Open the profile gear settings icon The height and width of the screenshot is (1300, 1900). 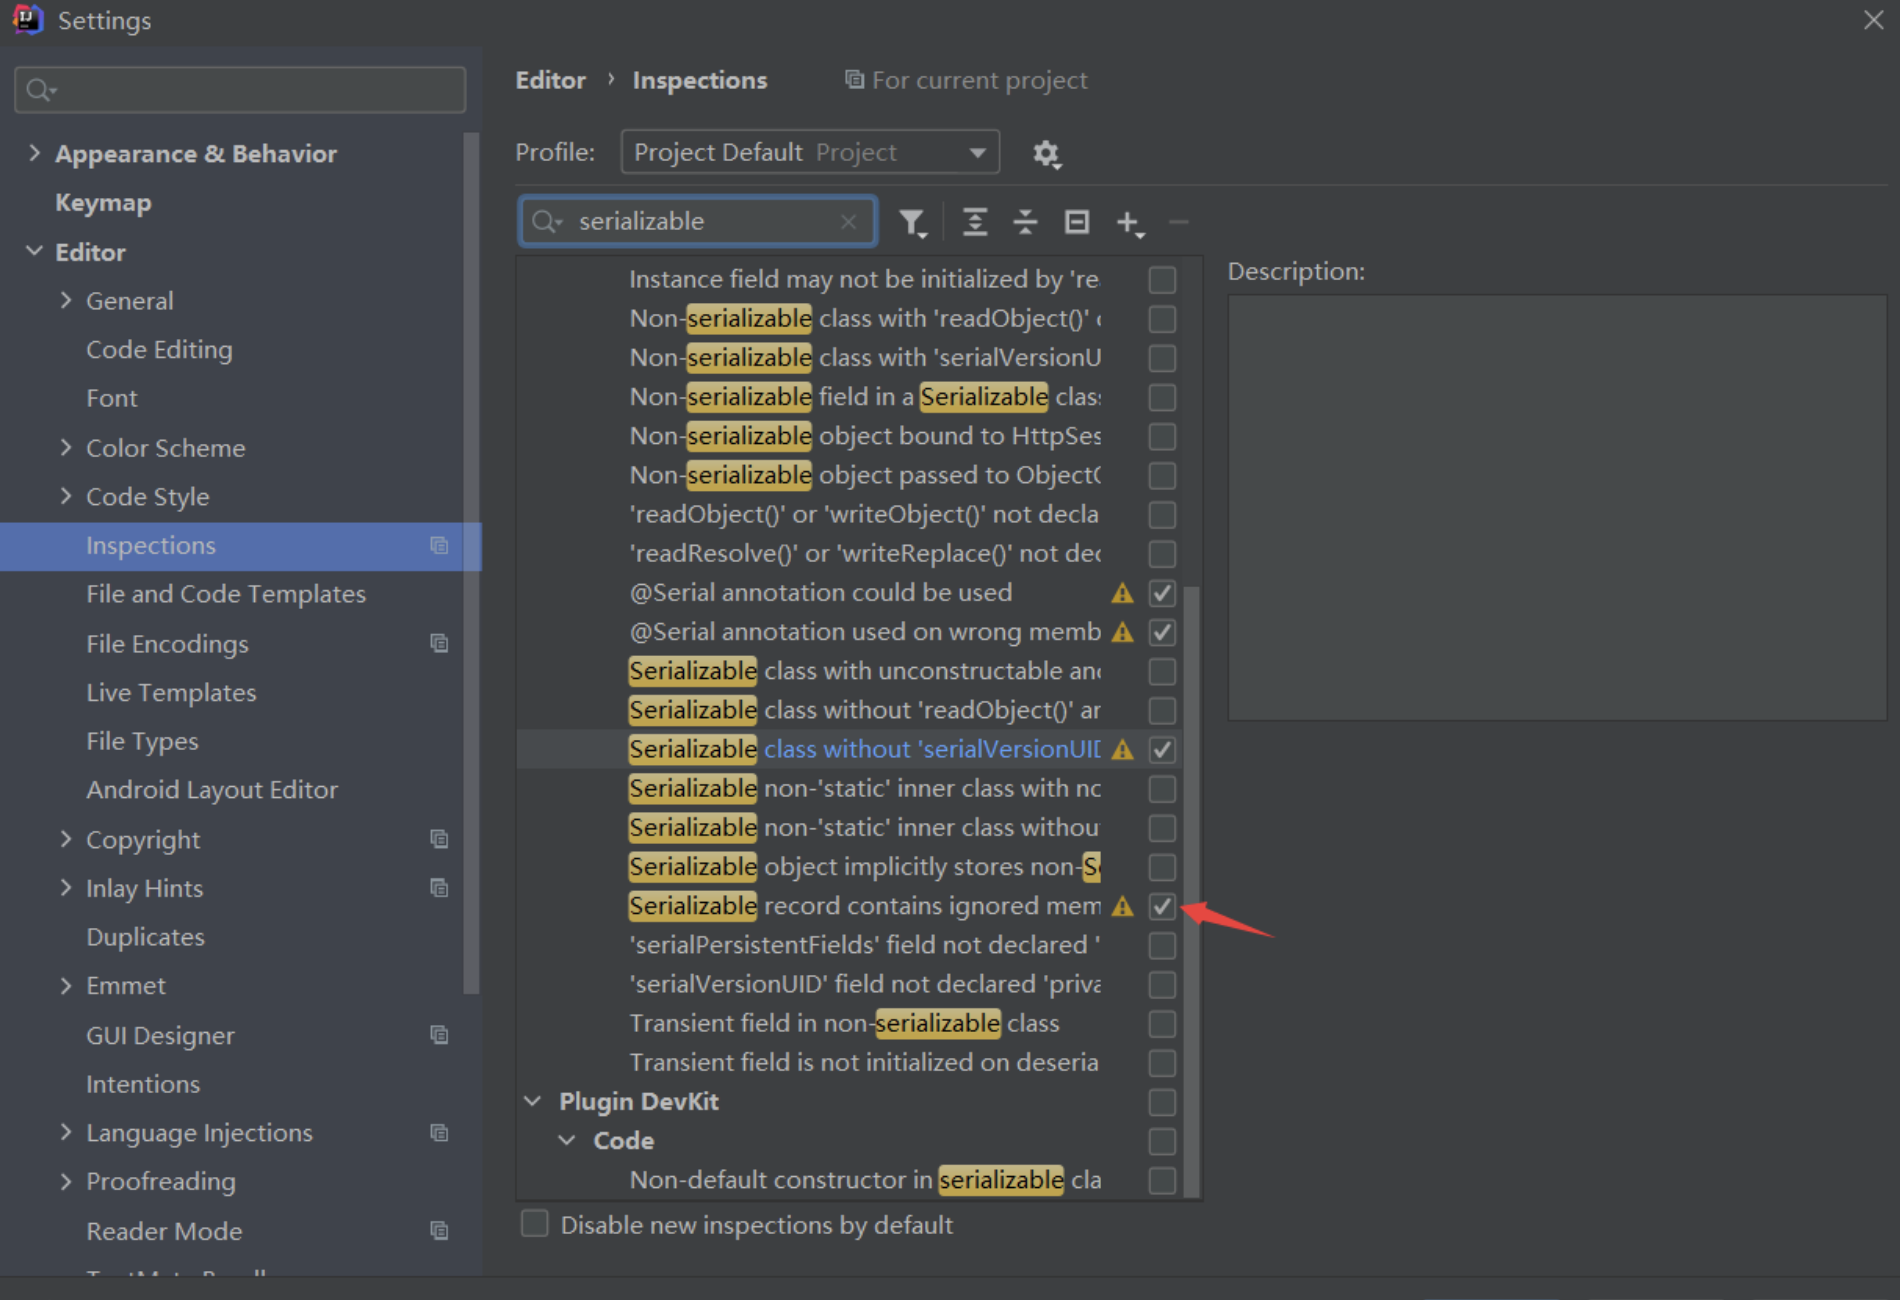point(1046,153)
